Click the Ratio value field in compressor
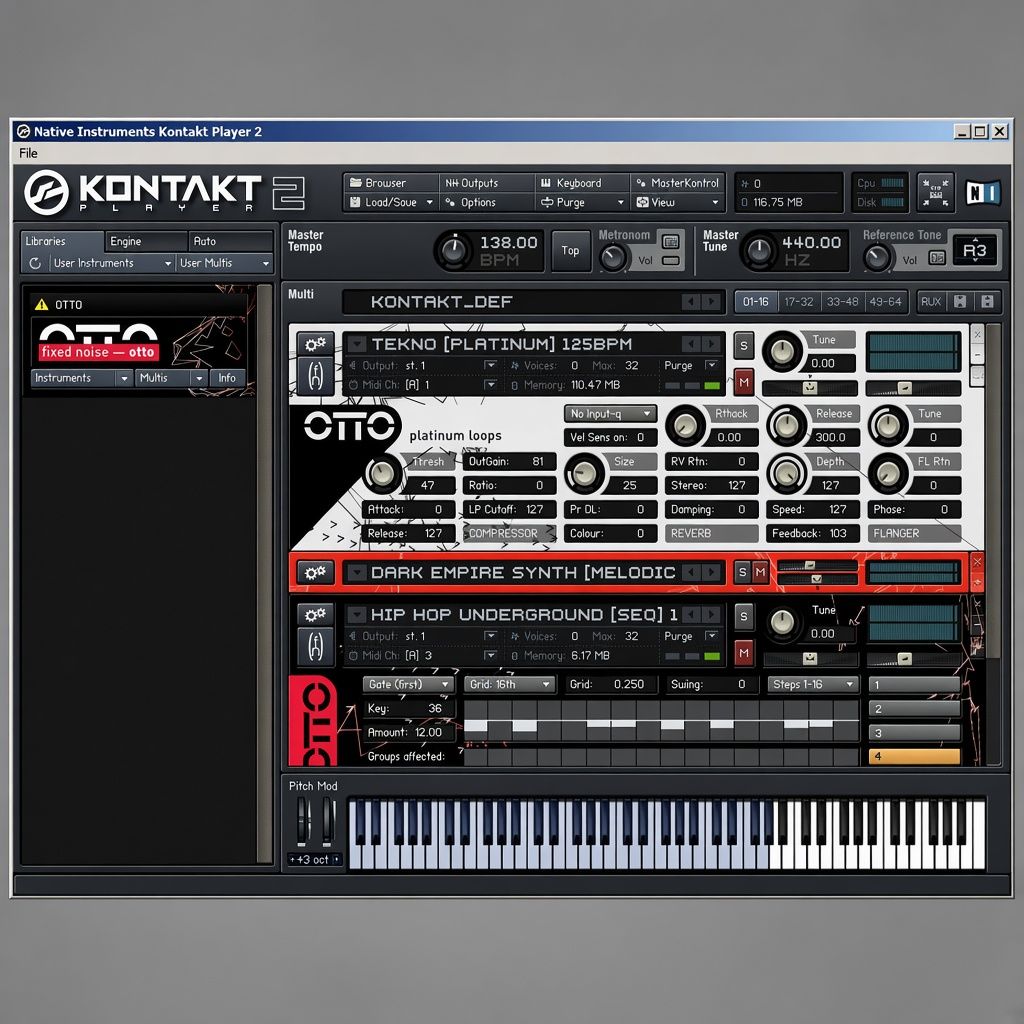Screen dimensions: 1024x1024 click(x=509, y=485)
